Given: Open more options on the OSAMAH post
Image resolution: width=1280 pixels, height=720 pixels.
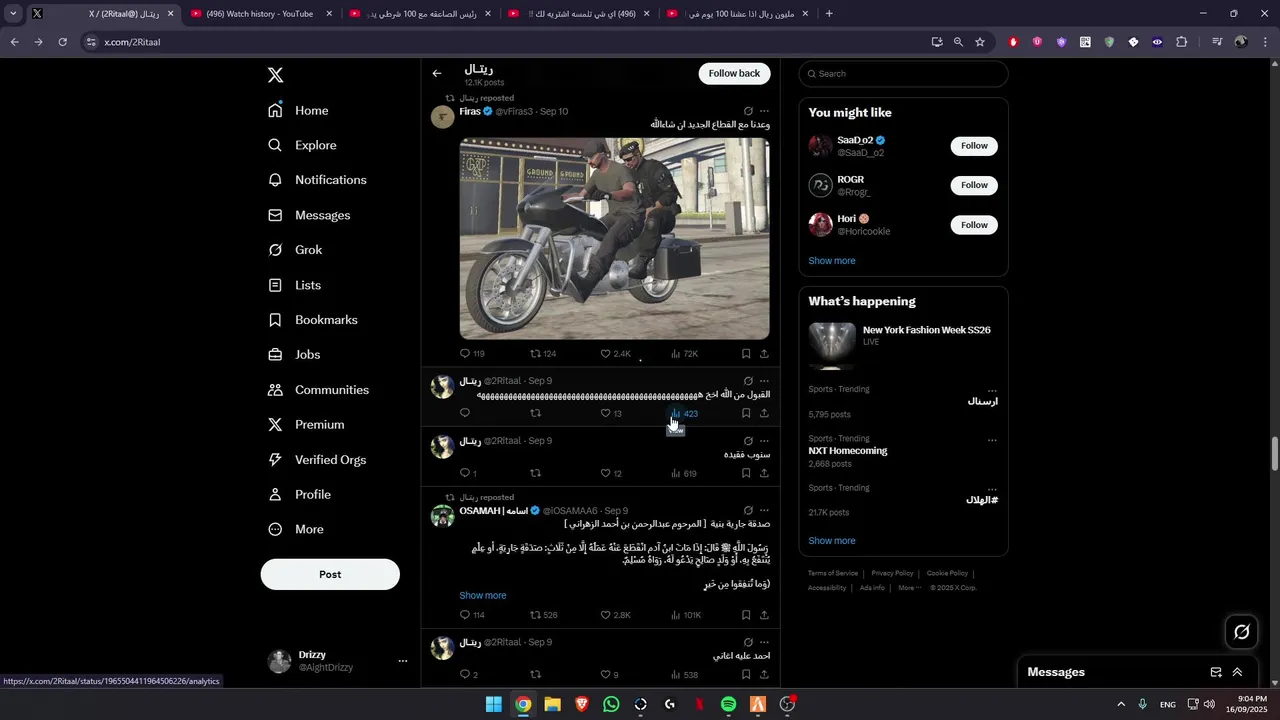Looking at the screenshot, I should (x=764, y=510).
